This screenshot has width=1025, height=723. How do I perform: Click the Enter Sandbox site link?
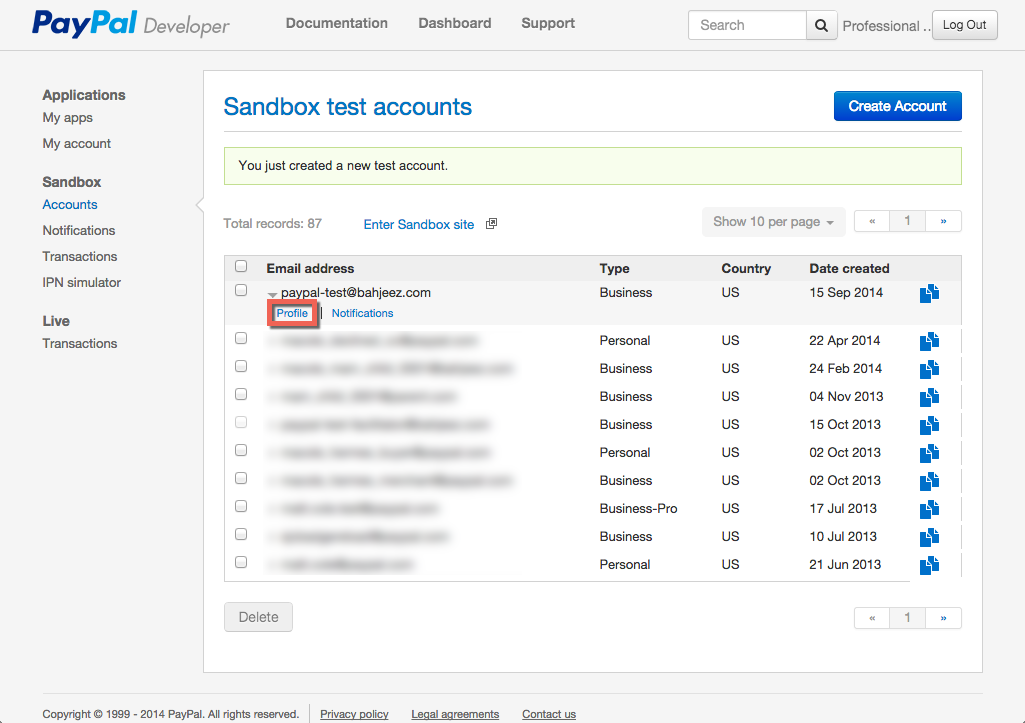[418, 224]
